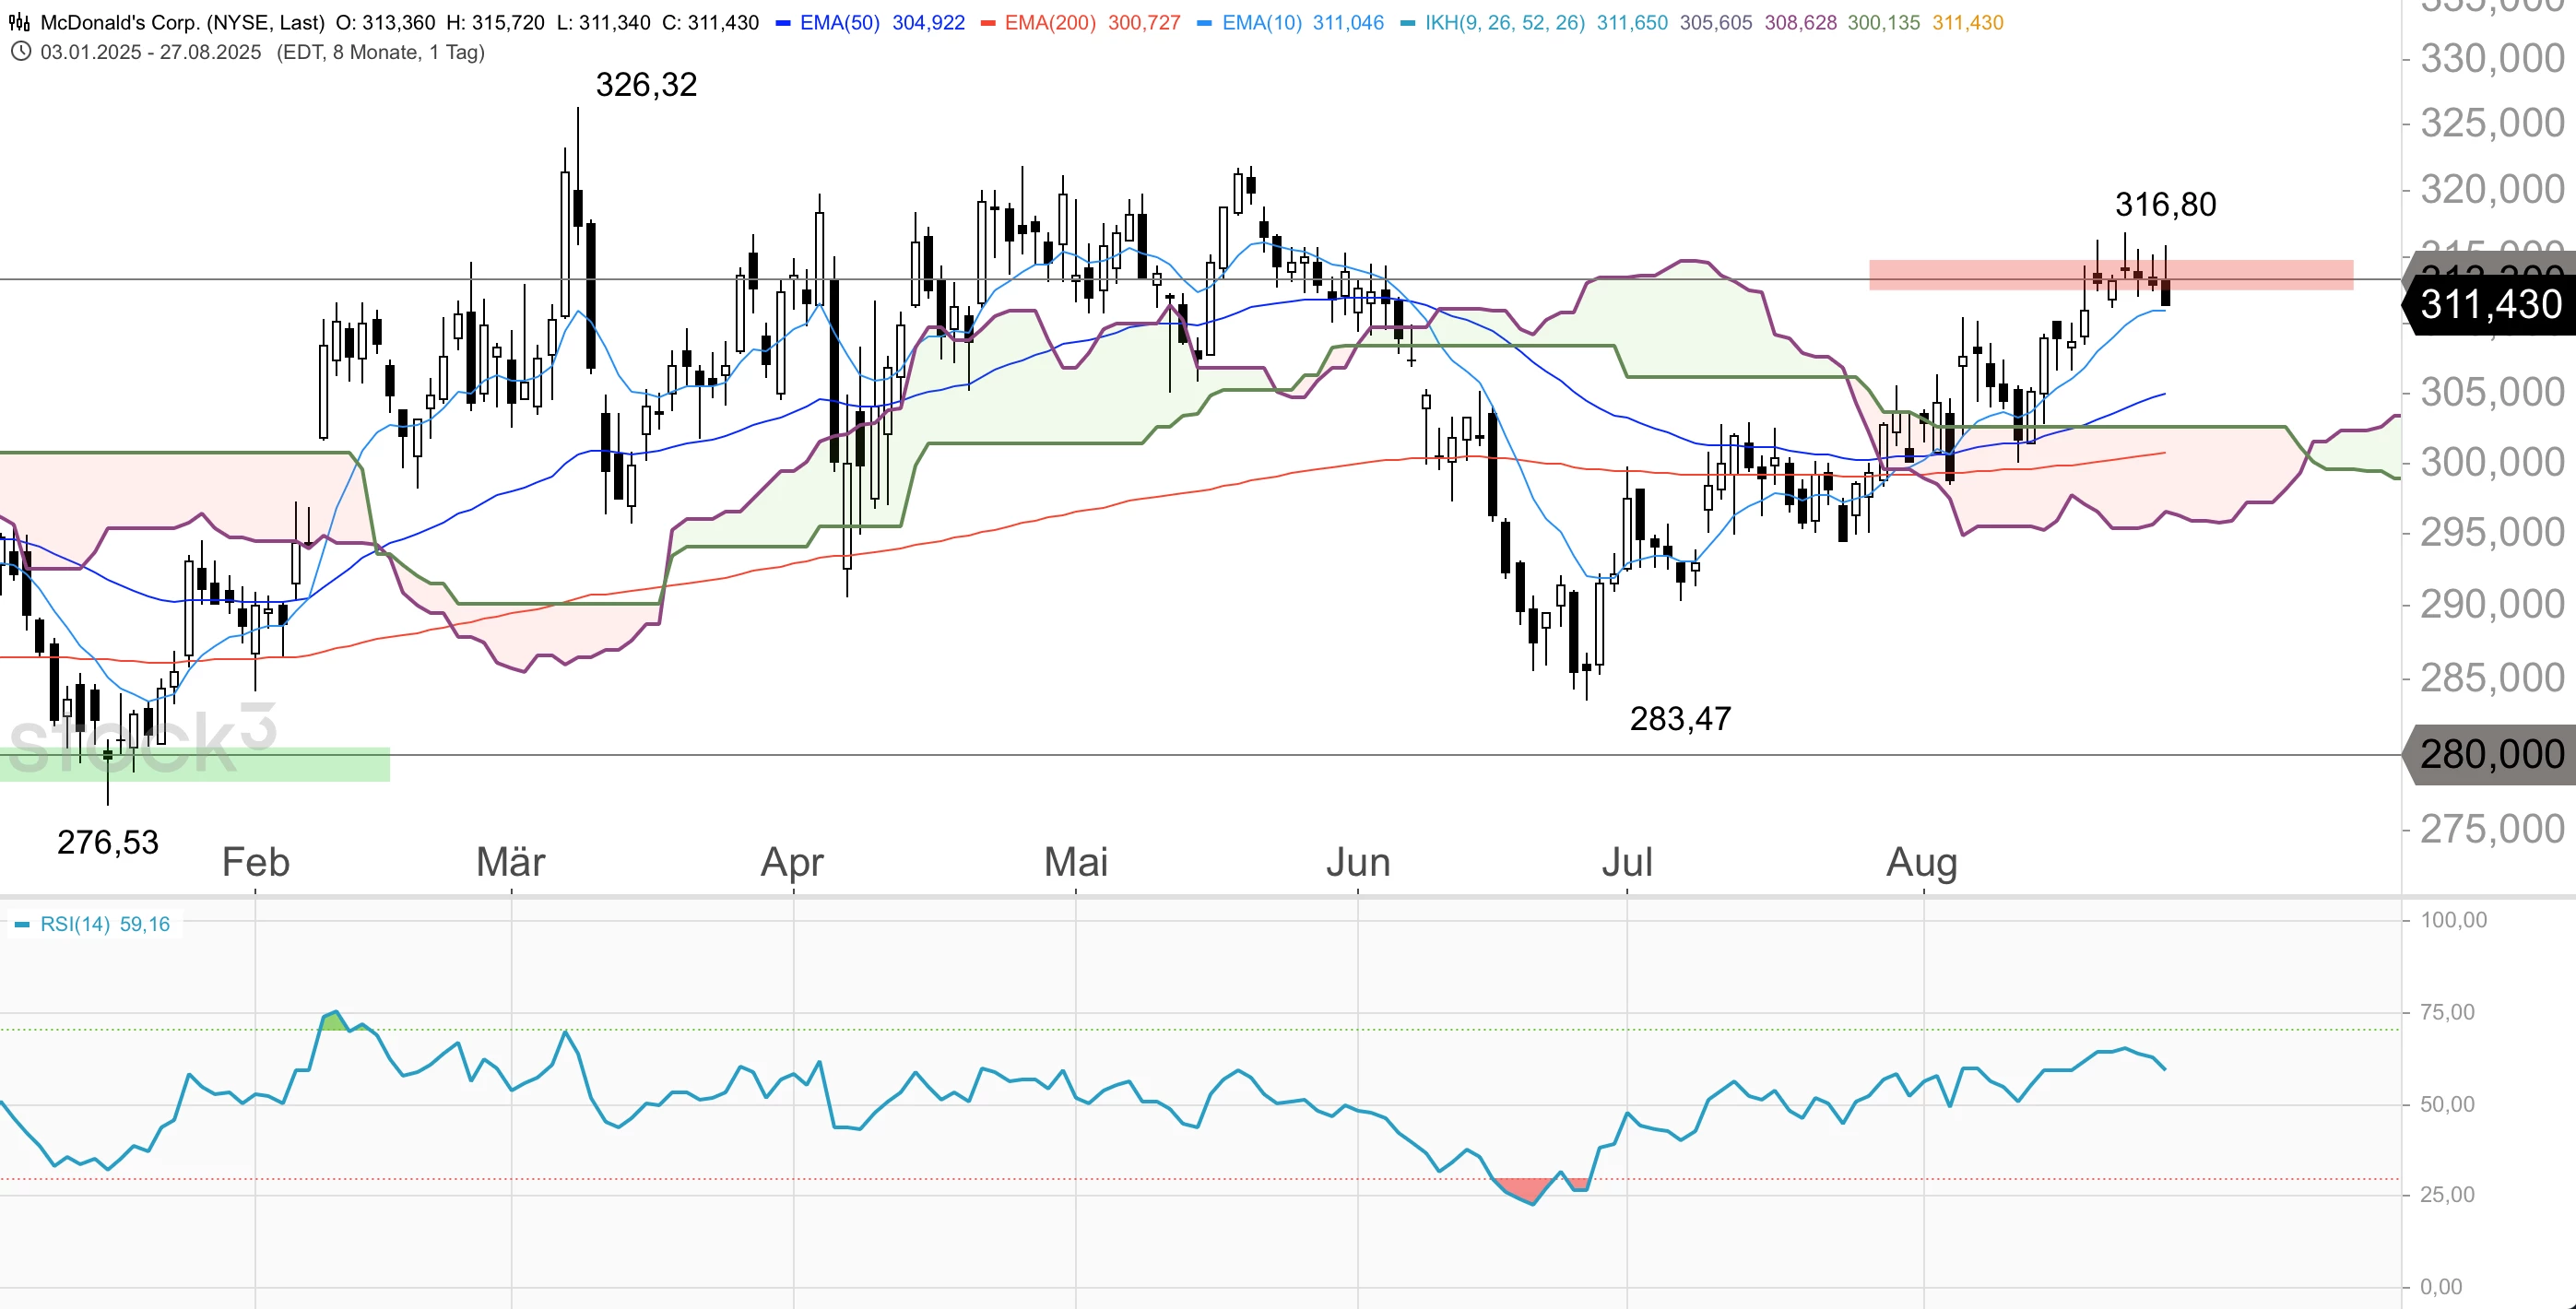Click the 283,47 low annotation
Viewport: 2576px width, 1309px height.
[x=1680, y=719]
